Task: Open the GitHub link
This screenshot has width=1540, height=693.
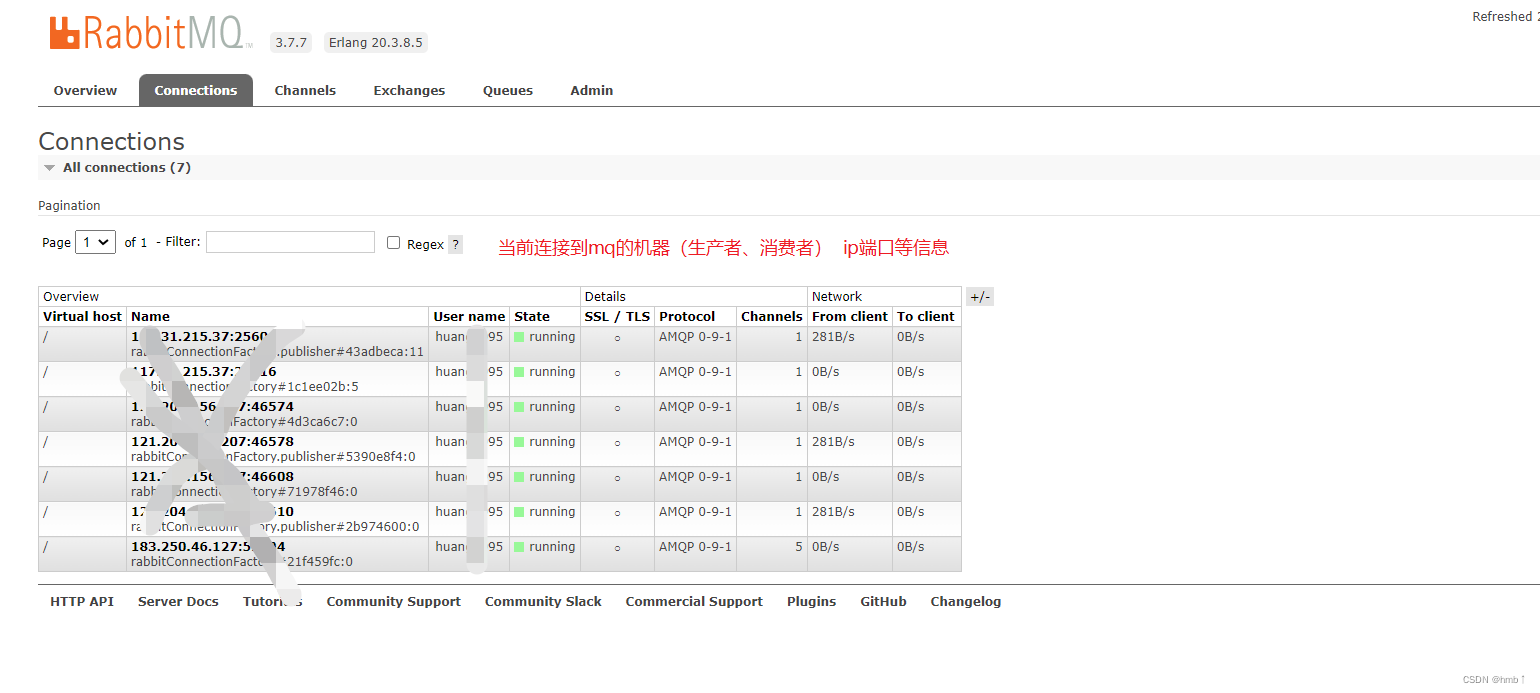Action: [883, 601]
